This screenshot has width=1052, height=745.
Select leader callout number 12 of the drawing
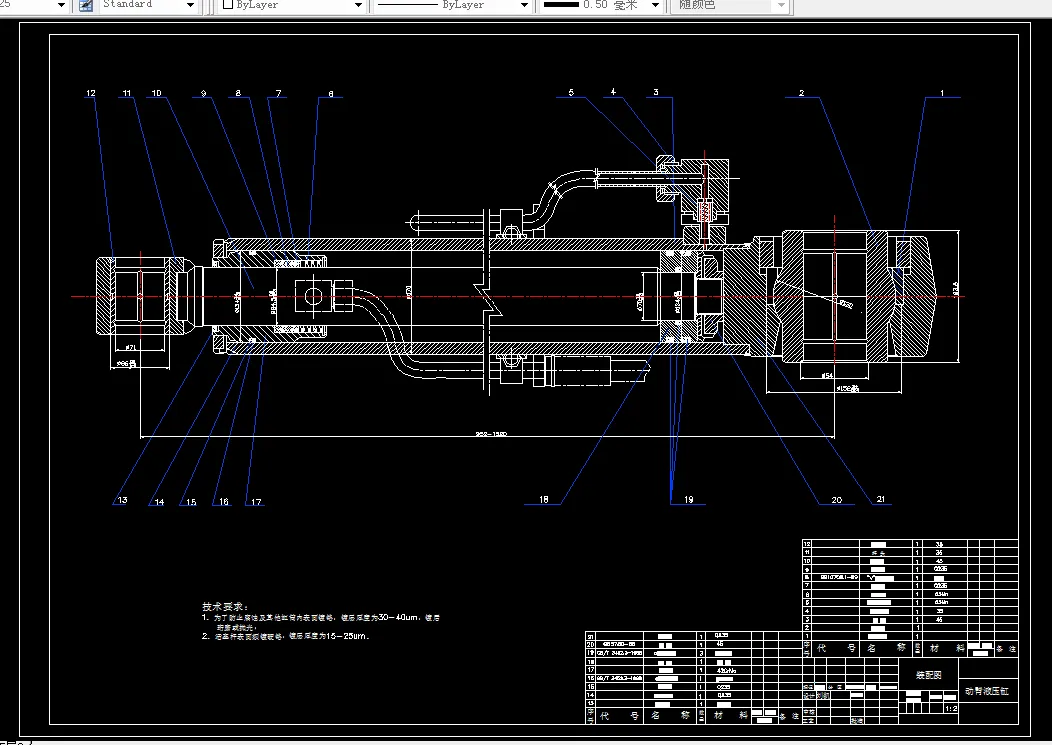pyautogui.click(x=91, y=93)
